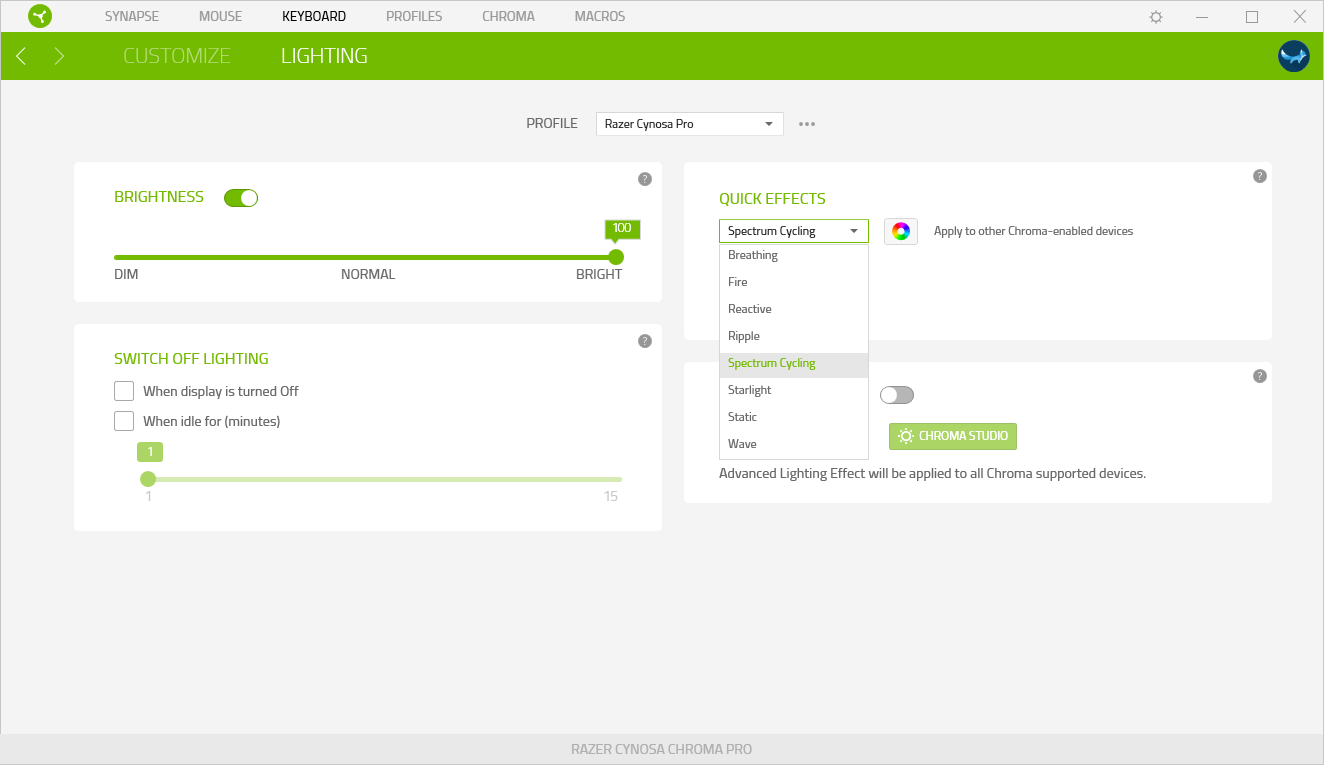
Task: Open the LIGHTING sub-tab
Action: click(324, 56)
